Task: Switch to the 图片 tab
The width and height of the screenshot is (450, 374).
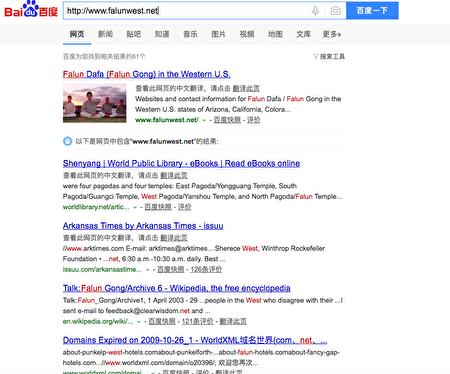Action: click(218, 34)
